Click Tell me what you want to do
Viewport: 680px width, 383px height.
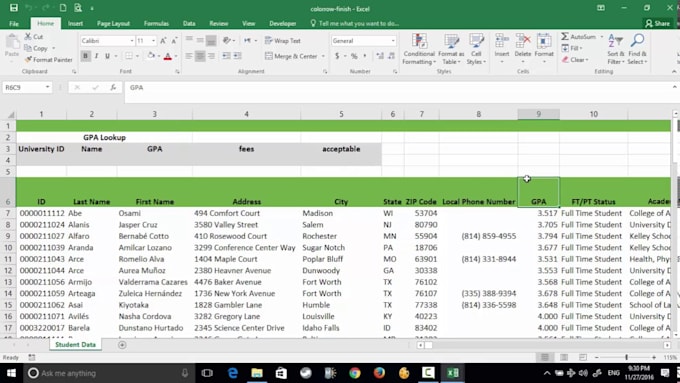click(x=354, y=23)
